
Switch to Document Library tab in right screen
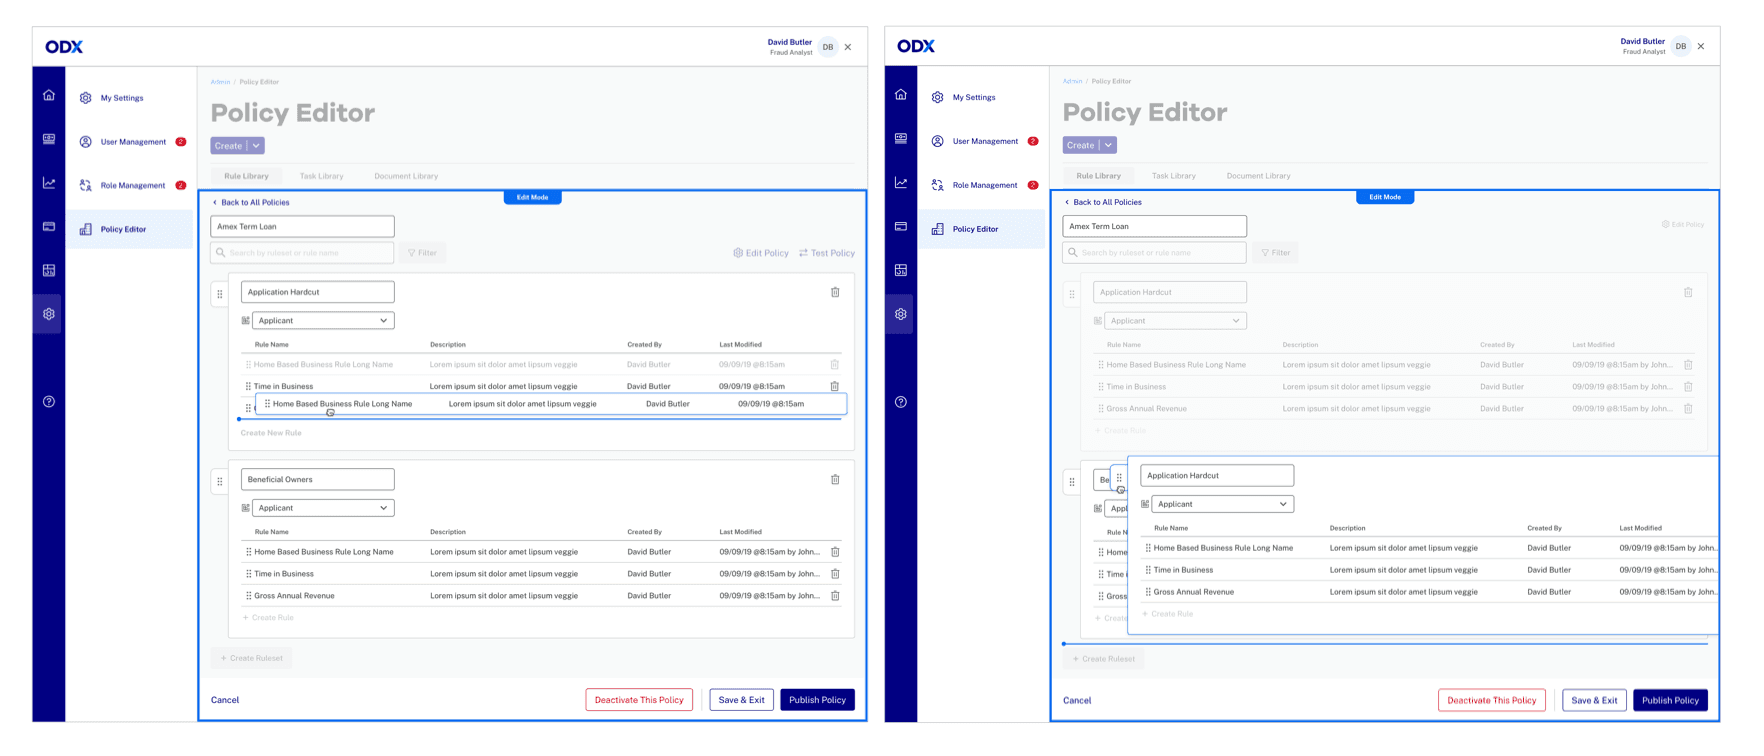click(1258, 176)
